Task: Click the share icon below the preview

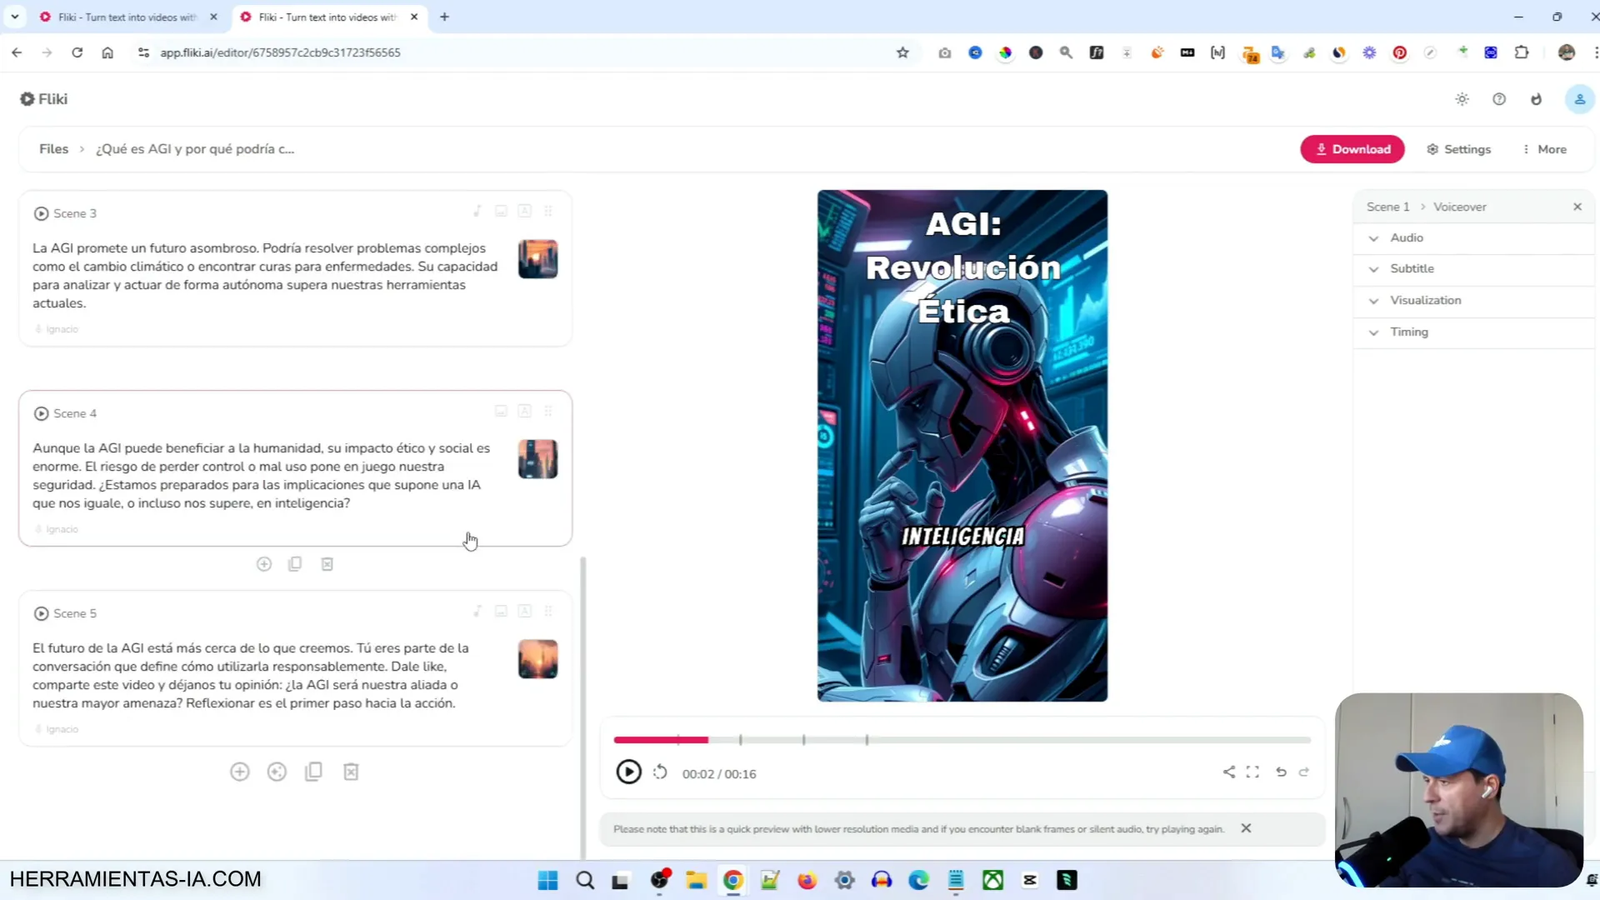Action: pyautogui.click(x=1228, y=771)
